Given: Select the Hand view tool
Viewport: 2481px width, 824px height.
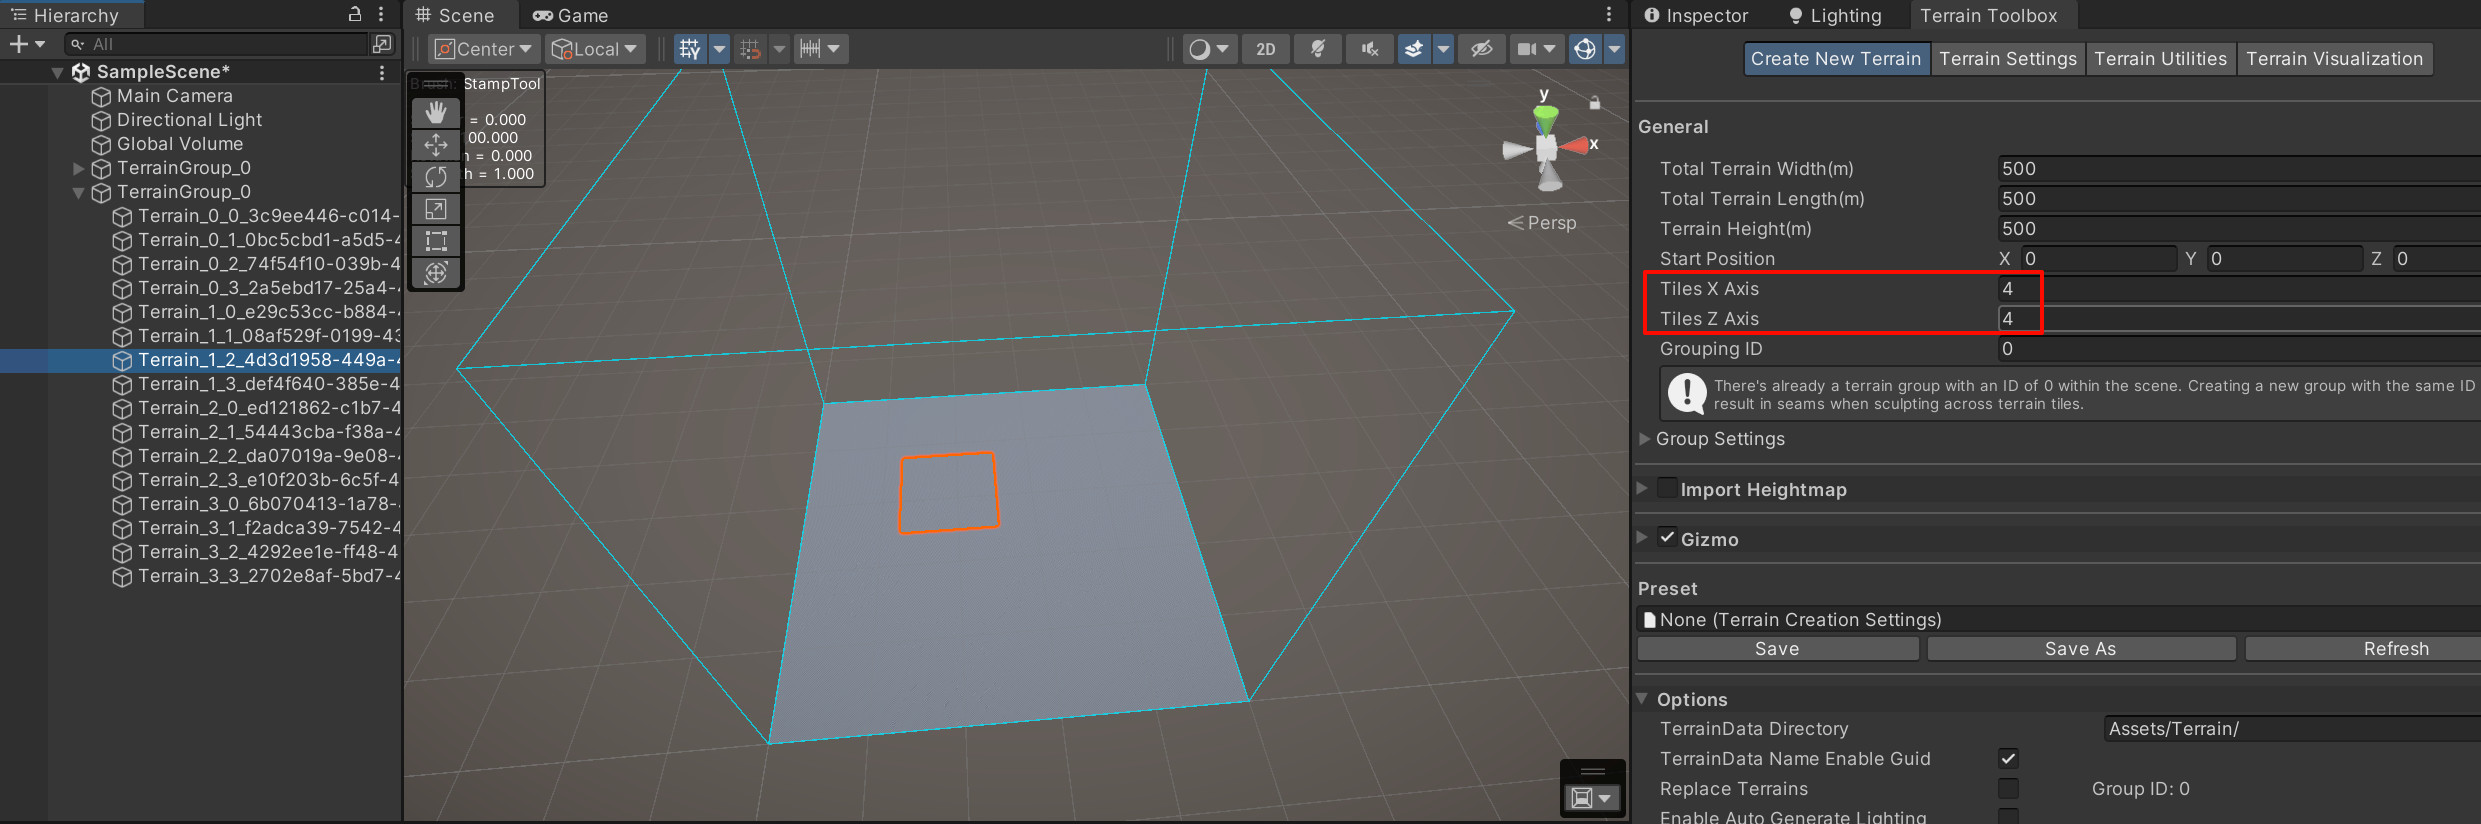Looking at the screenshot, I should tap(436, 113).
